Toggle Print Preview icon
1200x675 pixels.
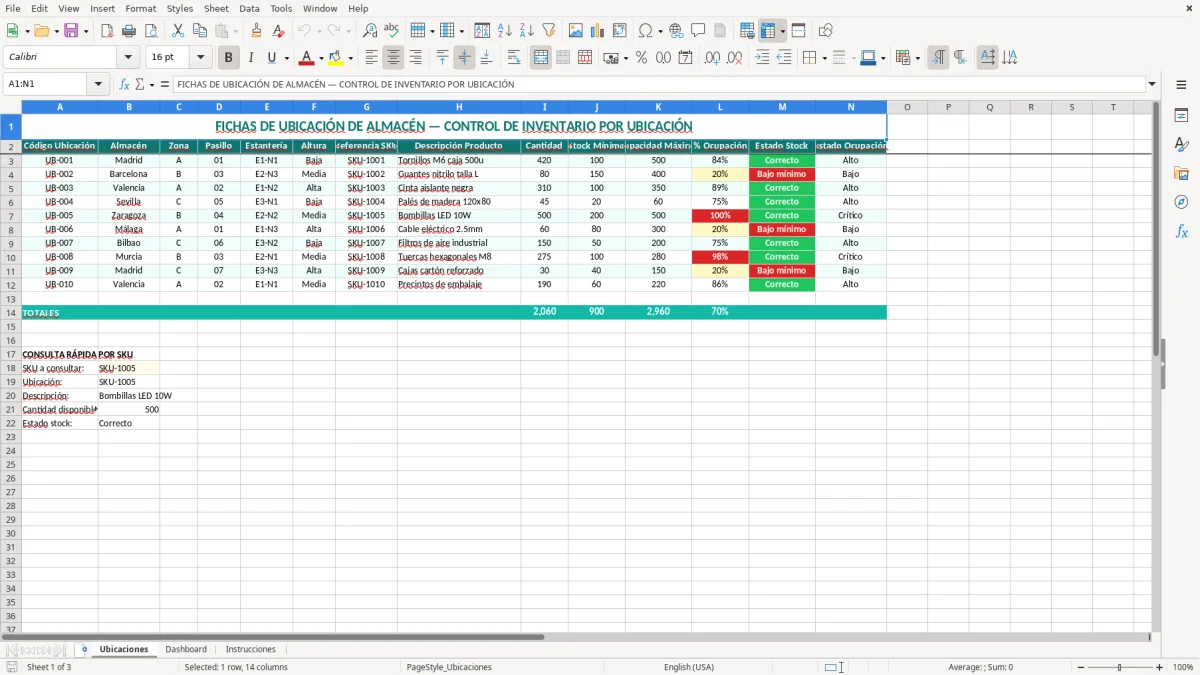tap(151, 31)
